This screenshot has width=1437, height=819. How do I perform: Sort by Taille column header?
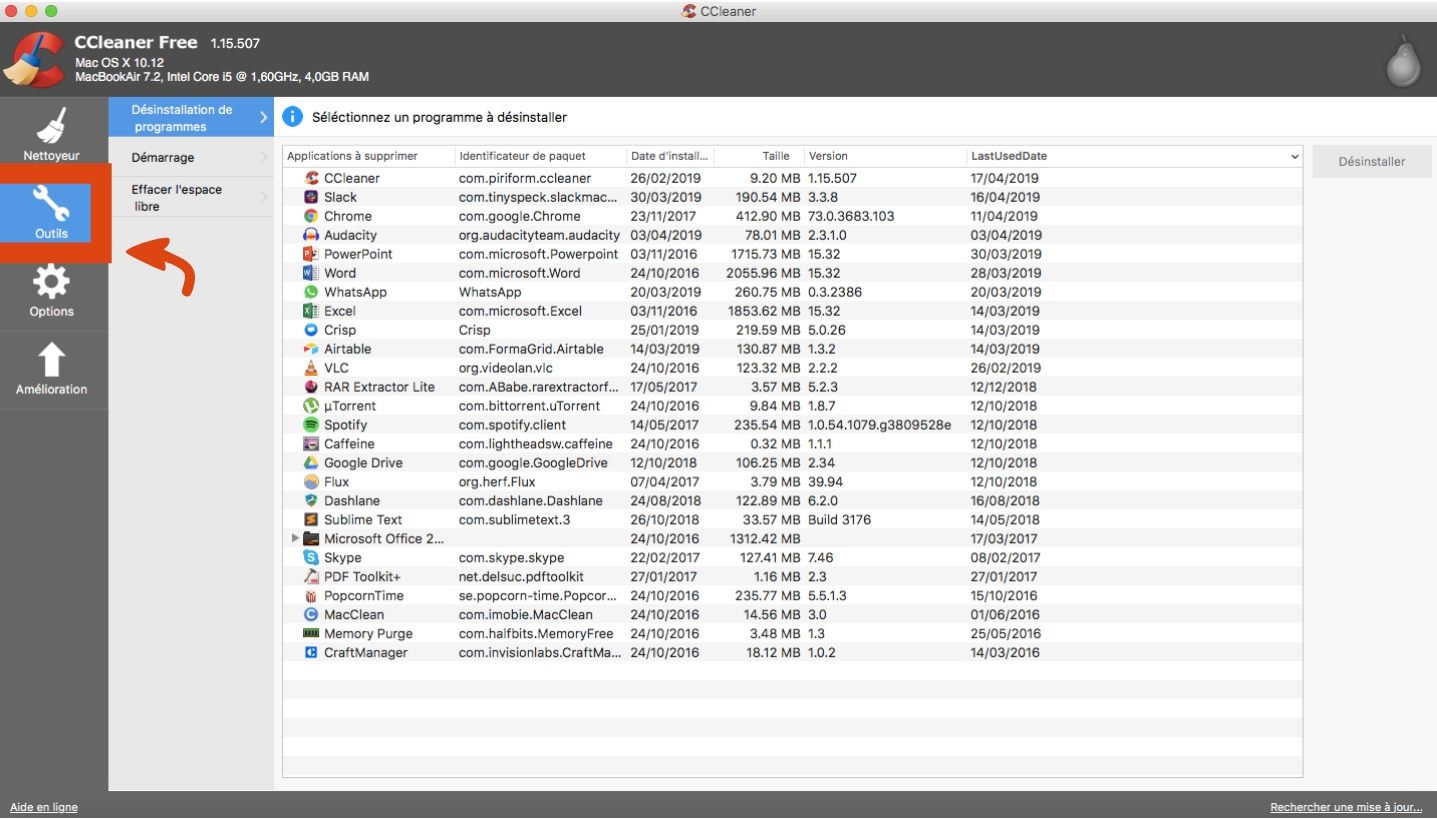pyautogui.click(x=759, y=156)
